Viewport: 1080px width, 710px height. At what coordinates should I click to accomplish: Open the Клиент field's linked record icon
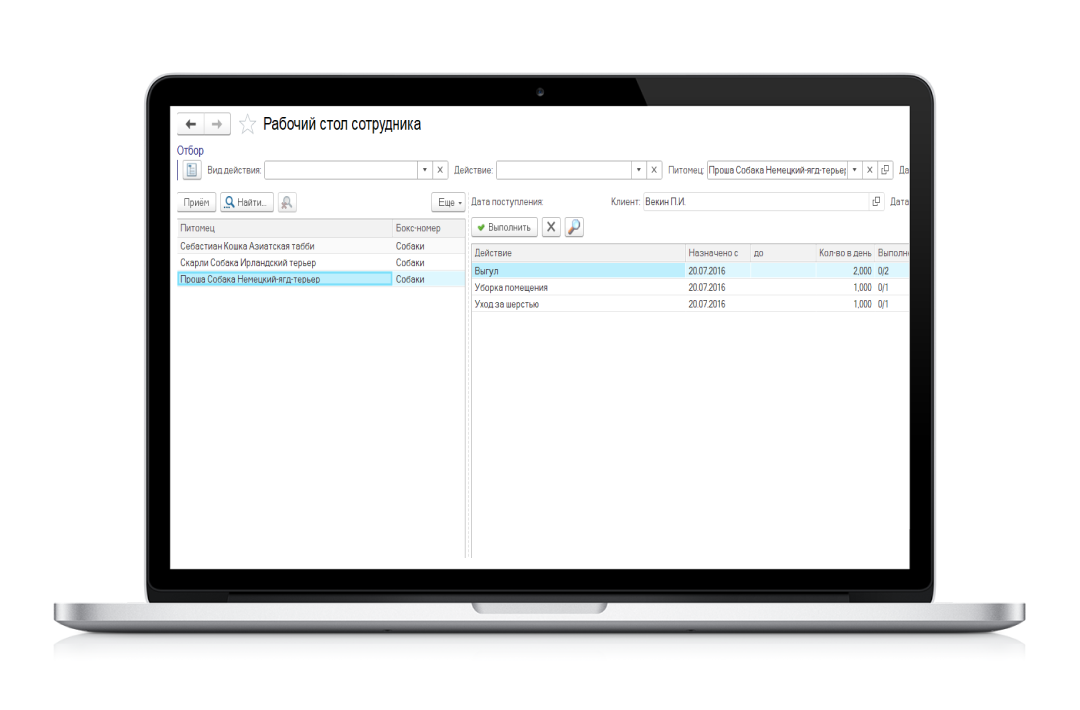pyautogui.click(x=877, y=202)
